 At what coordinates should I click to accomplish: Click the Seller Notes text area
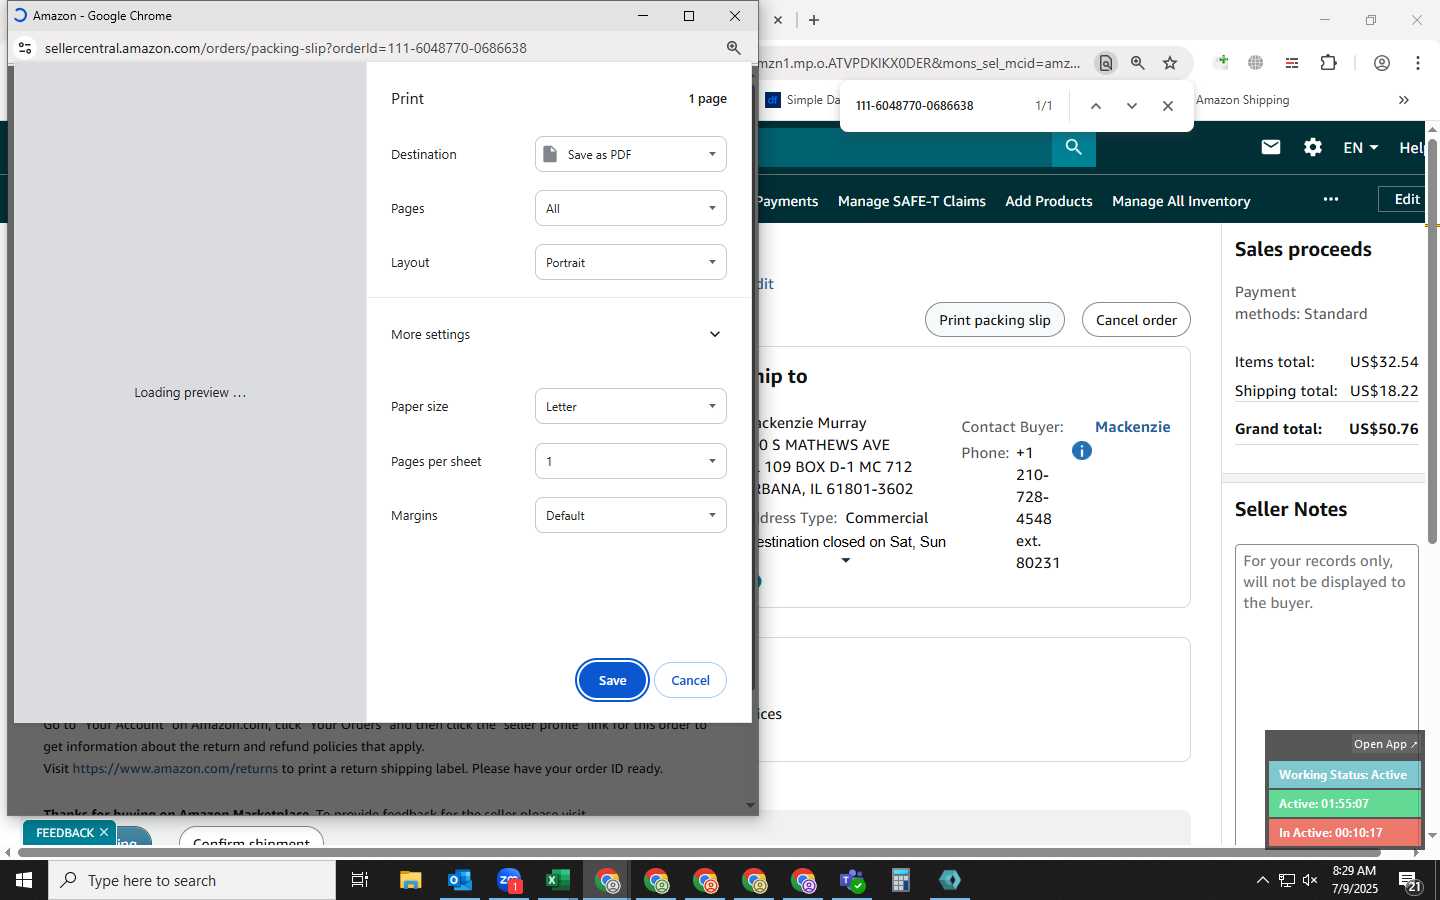[1326, 690]
